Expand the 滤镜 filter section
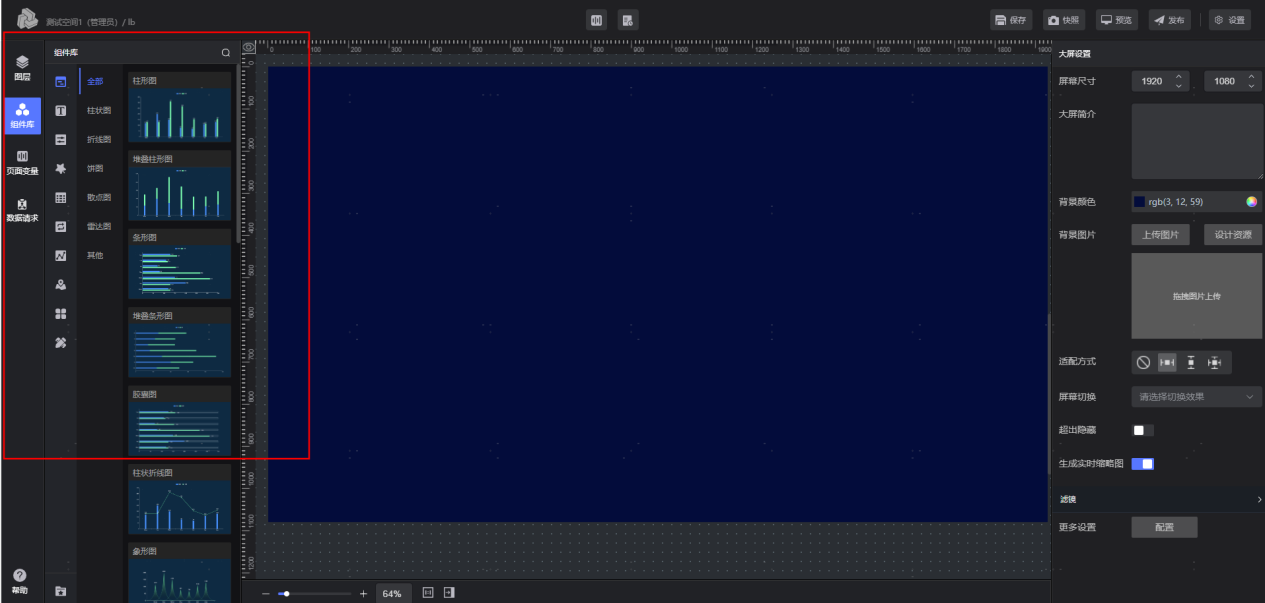 click(1158, 499)
